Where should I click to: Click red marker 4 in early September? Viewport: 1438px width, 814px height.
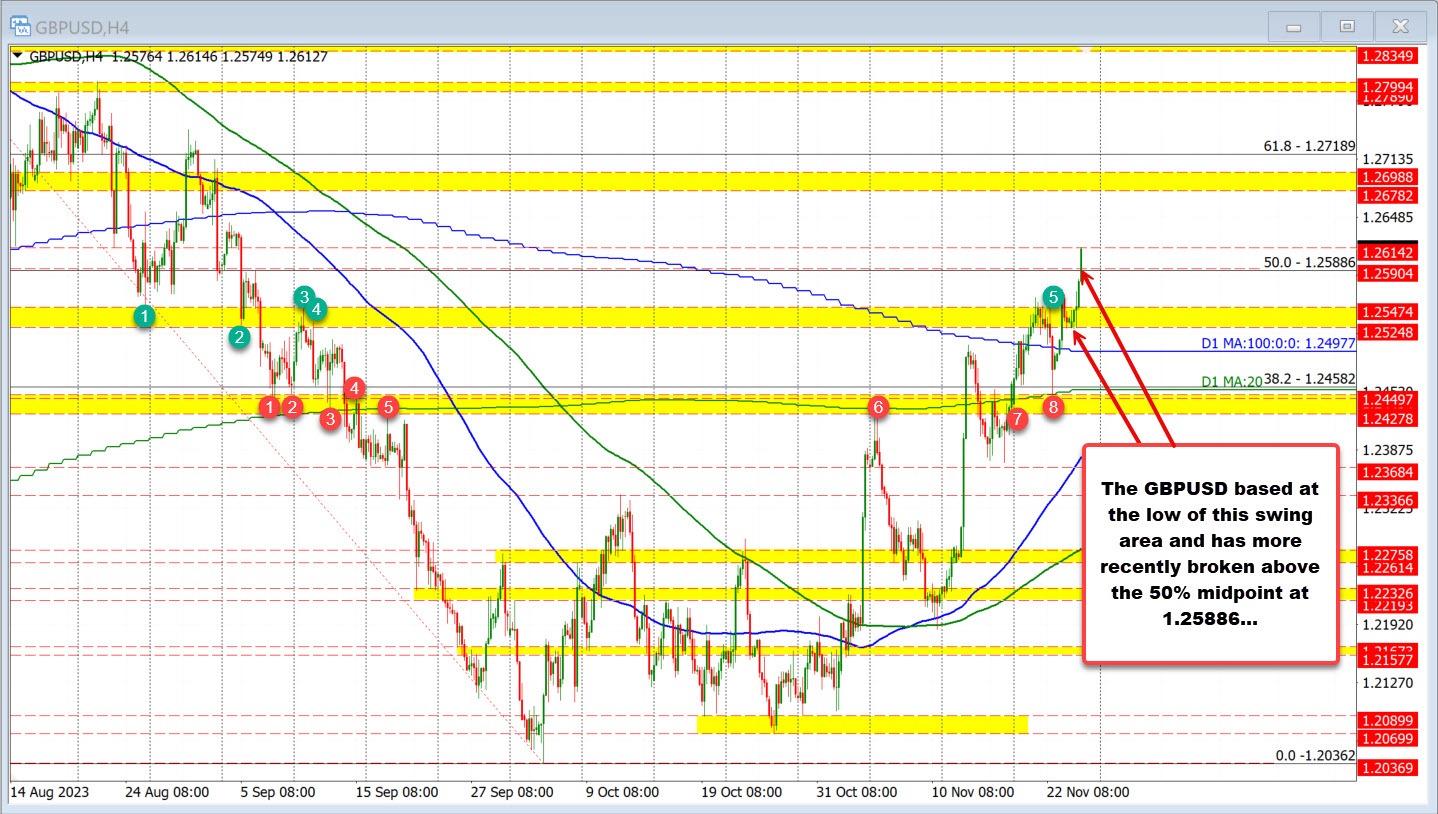[354, 388]
